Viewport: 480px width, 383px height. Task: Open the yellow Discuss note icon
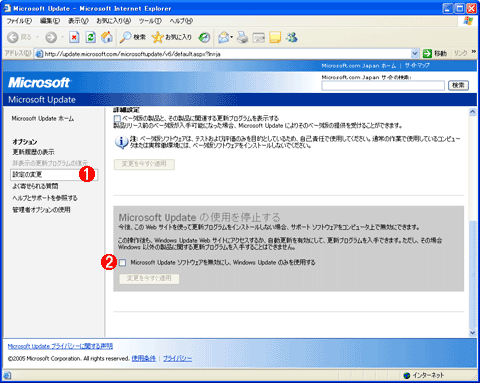point(275,37)
